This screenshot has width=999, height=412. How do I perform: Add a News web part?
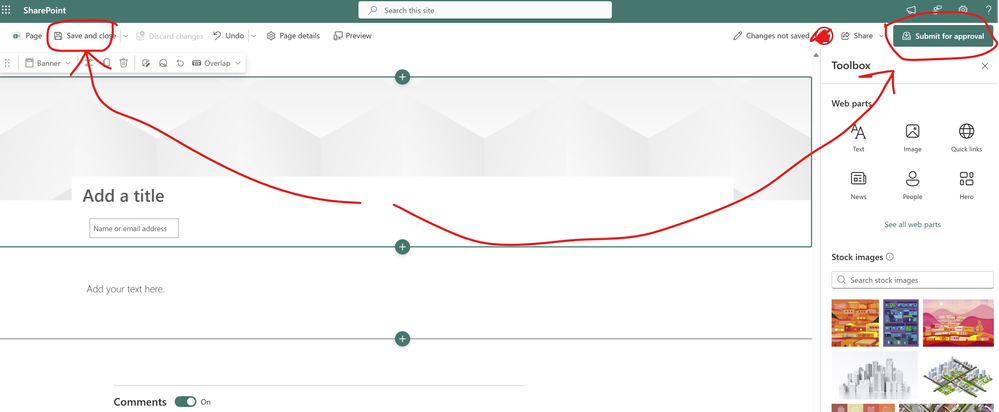tap(858, 186)
